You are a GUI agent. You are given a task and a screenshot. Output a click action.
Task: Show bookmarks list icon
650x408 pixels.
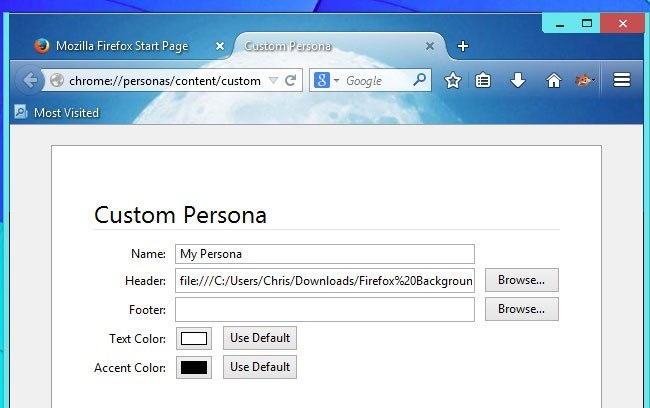tap(483, 80)
